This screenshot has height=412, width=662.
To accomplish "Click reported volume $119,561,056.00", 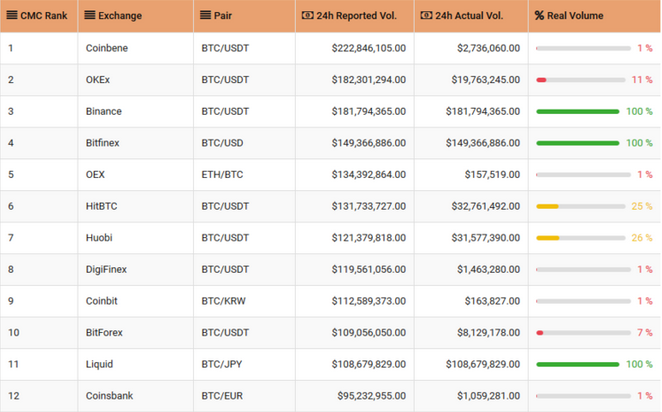I will tap(369, 269).
